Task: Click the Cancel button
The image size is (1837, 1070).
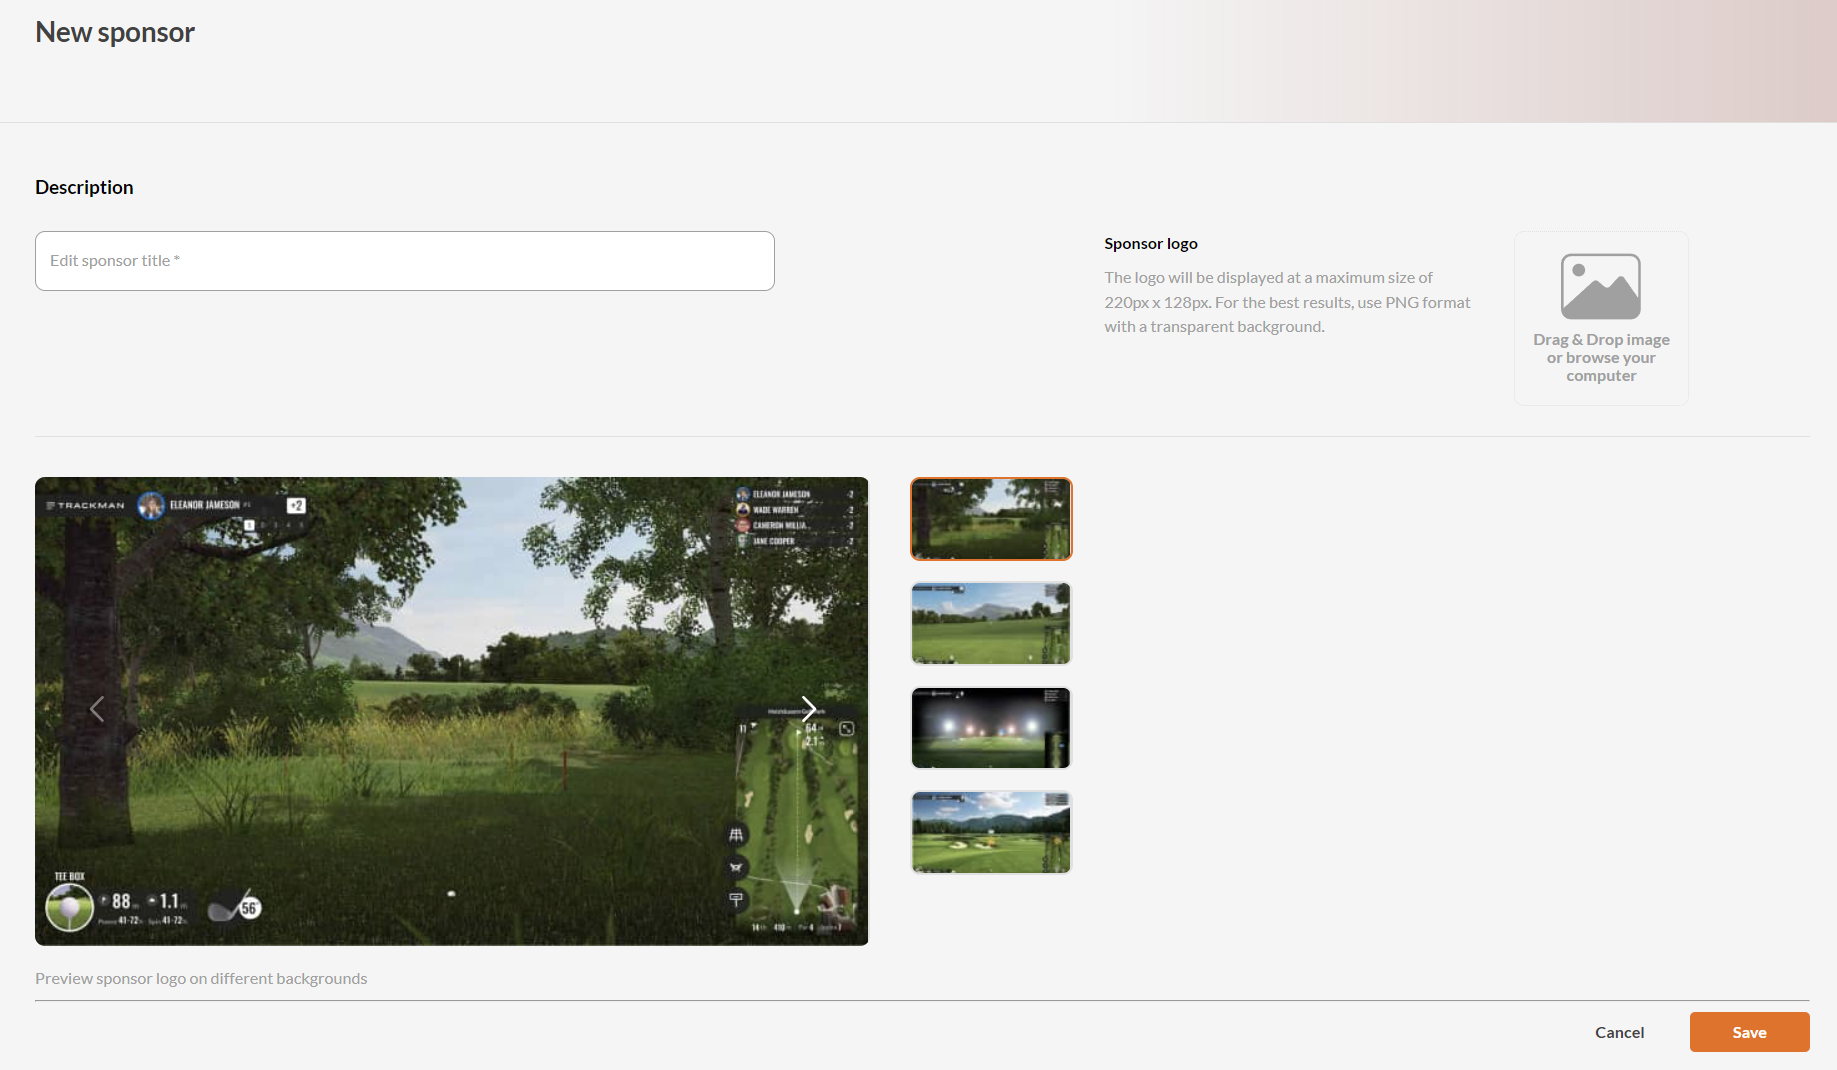Action: tap(1620, 1032)
